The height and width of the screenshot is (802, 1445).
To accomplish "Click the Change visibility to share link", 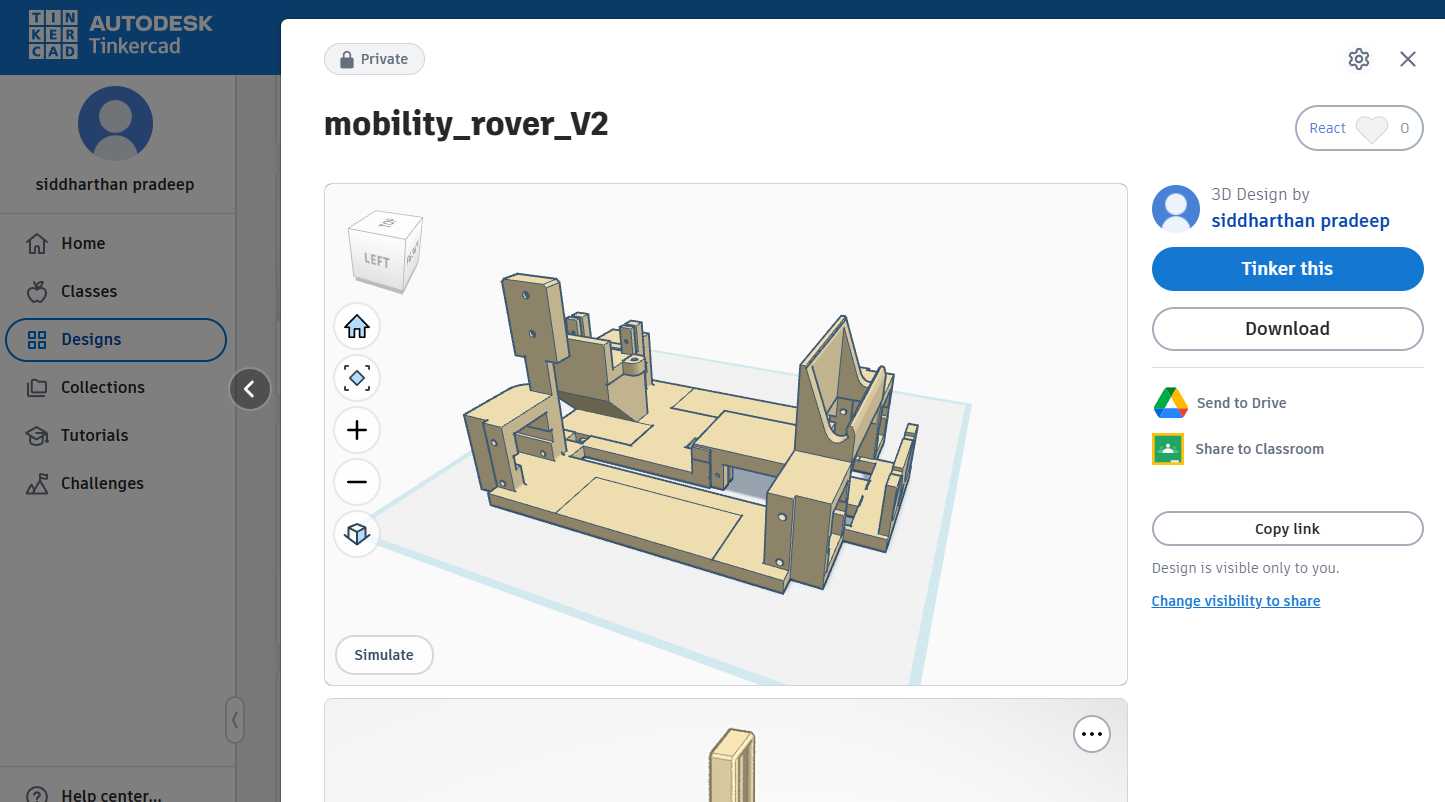I will pos(1236,601).
